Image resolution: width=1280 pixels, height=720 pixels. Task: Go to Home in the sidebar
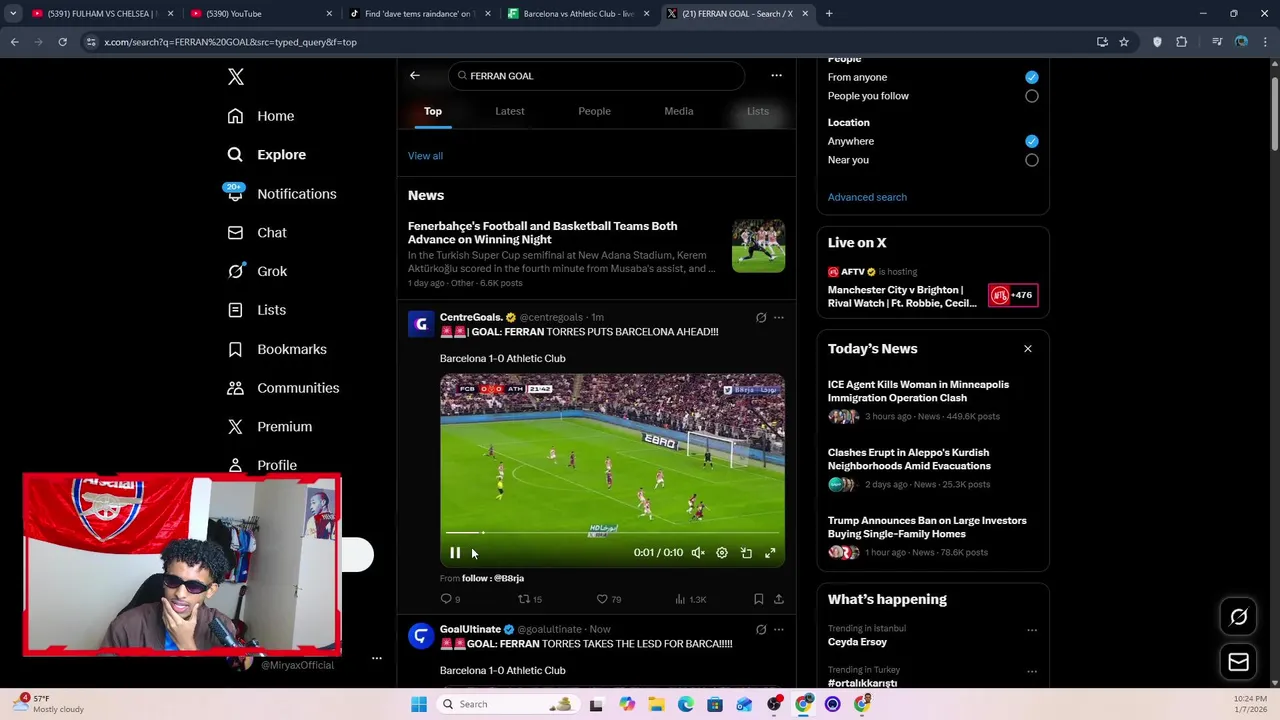(x=261, y=116)
